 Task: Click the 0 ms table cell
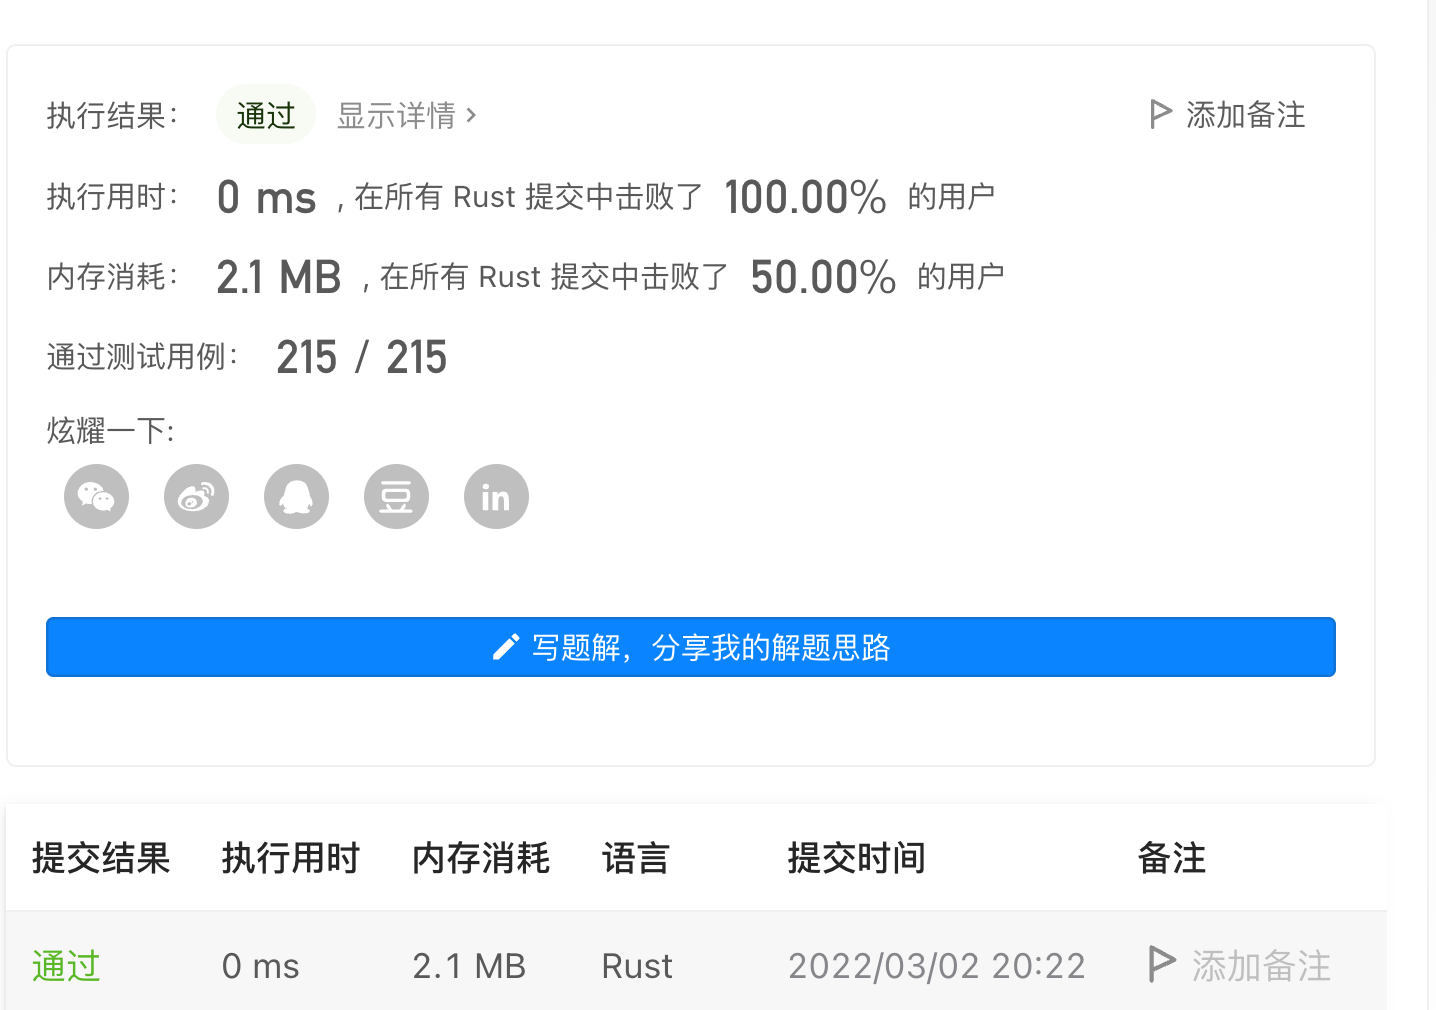click(x=261, y=966)
